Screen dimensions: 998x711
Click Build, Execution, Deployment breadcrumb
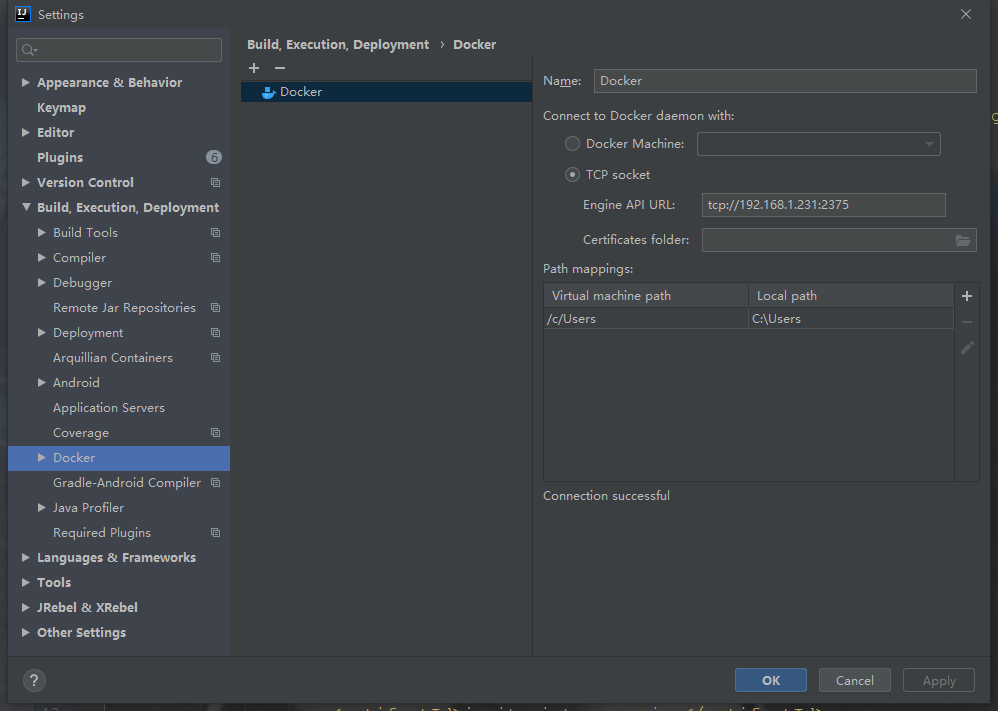(338, 45)
